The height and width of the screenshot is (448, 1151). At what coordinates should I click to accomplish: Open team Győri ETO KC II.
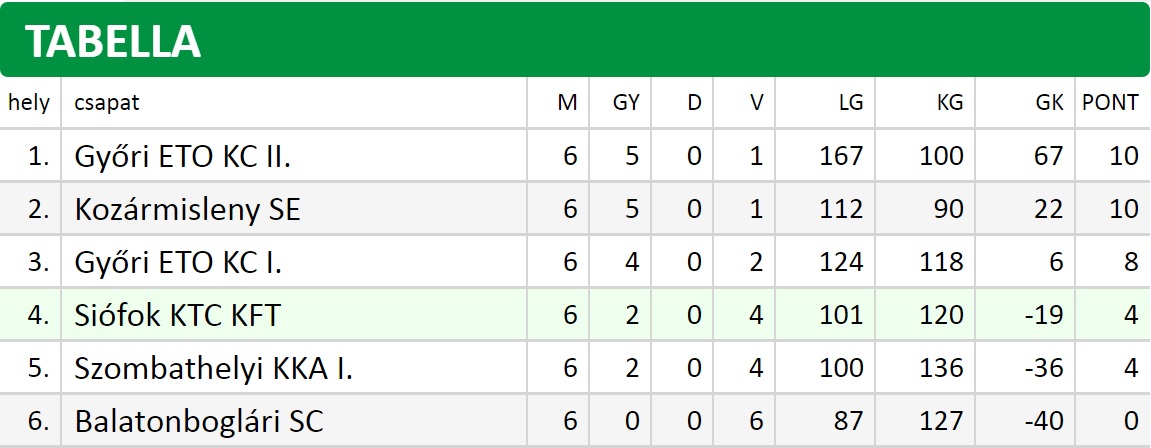point(182,156)
